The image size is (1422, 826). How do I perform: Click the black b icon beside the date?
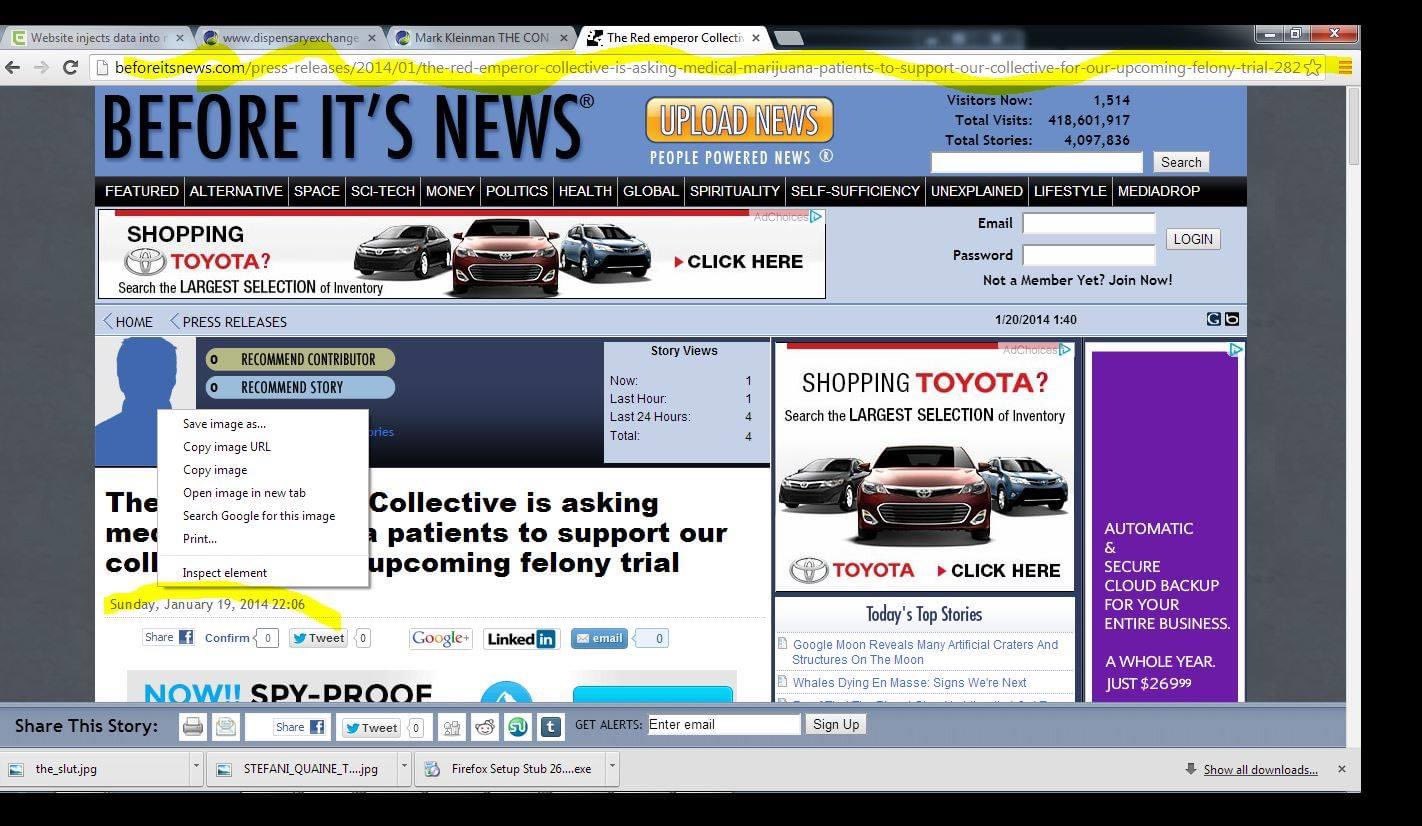(x=1232, y=319)
